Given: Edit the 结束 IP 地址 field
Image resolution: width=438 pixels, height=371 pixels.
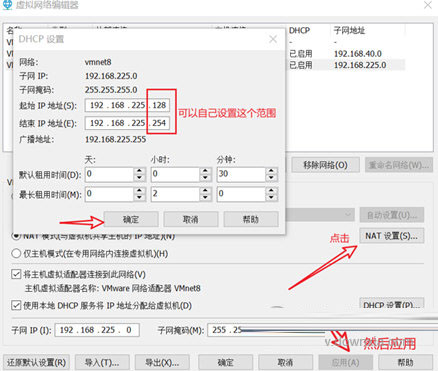Looking at the screenshot, I should point(127,123).
